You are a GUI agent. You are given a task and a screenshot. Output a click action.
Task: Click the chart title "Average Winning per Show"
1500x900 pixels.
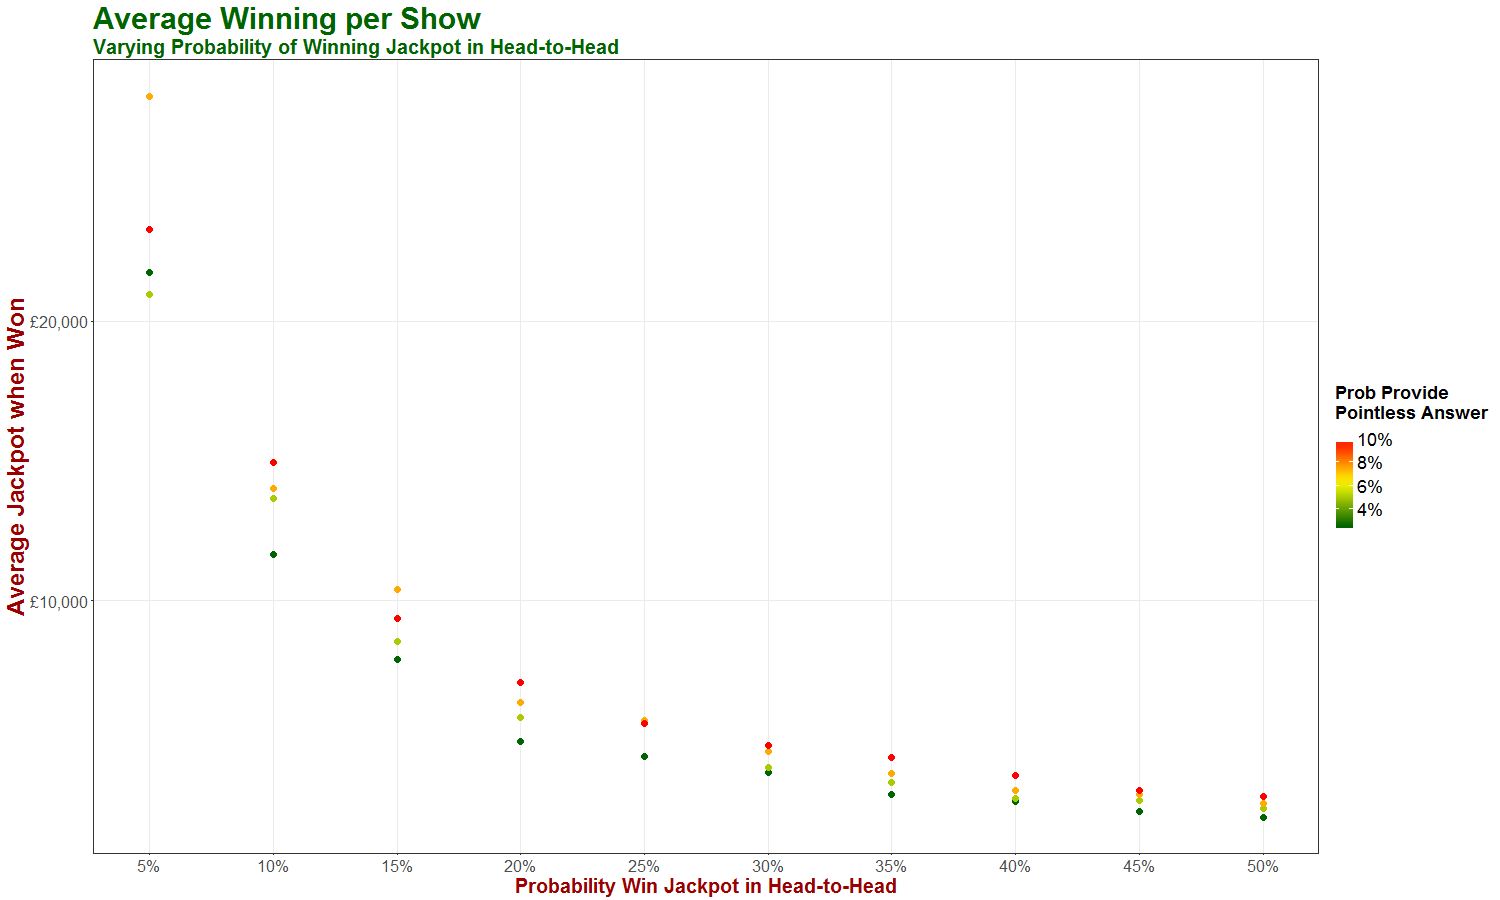click(x=287, y=19)
